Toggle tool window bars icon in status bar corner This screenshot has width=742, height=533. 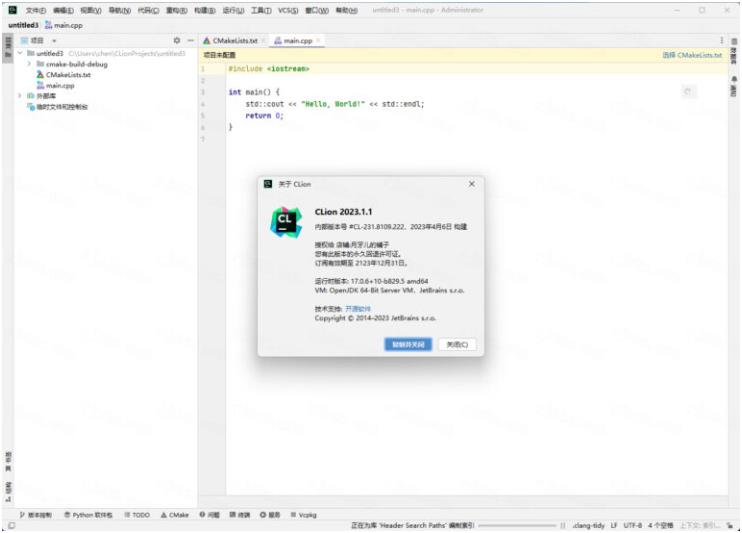[x=11, y=525]
